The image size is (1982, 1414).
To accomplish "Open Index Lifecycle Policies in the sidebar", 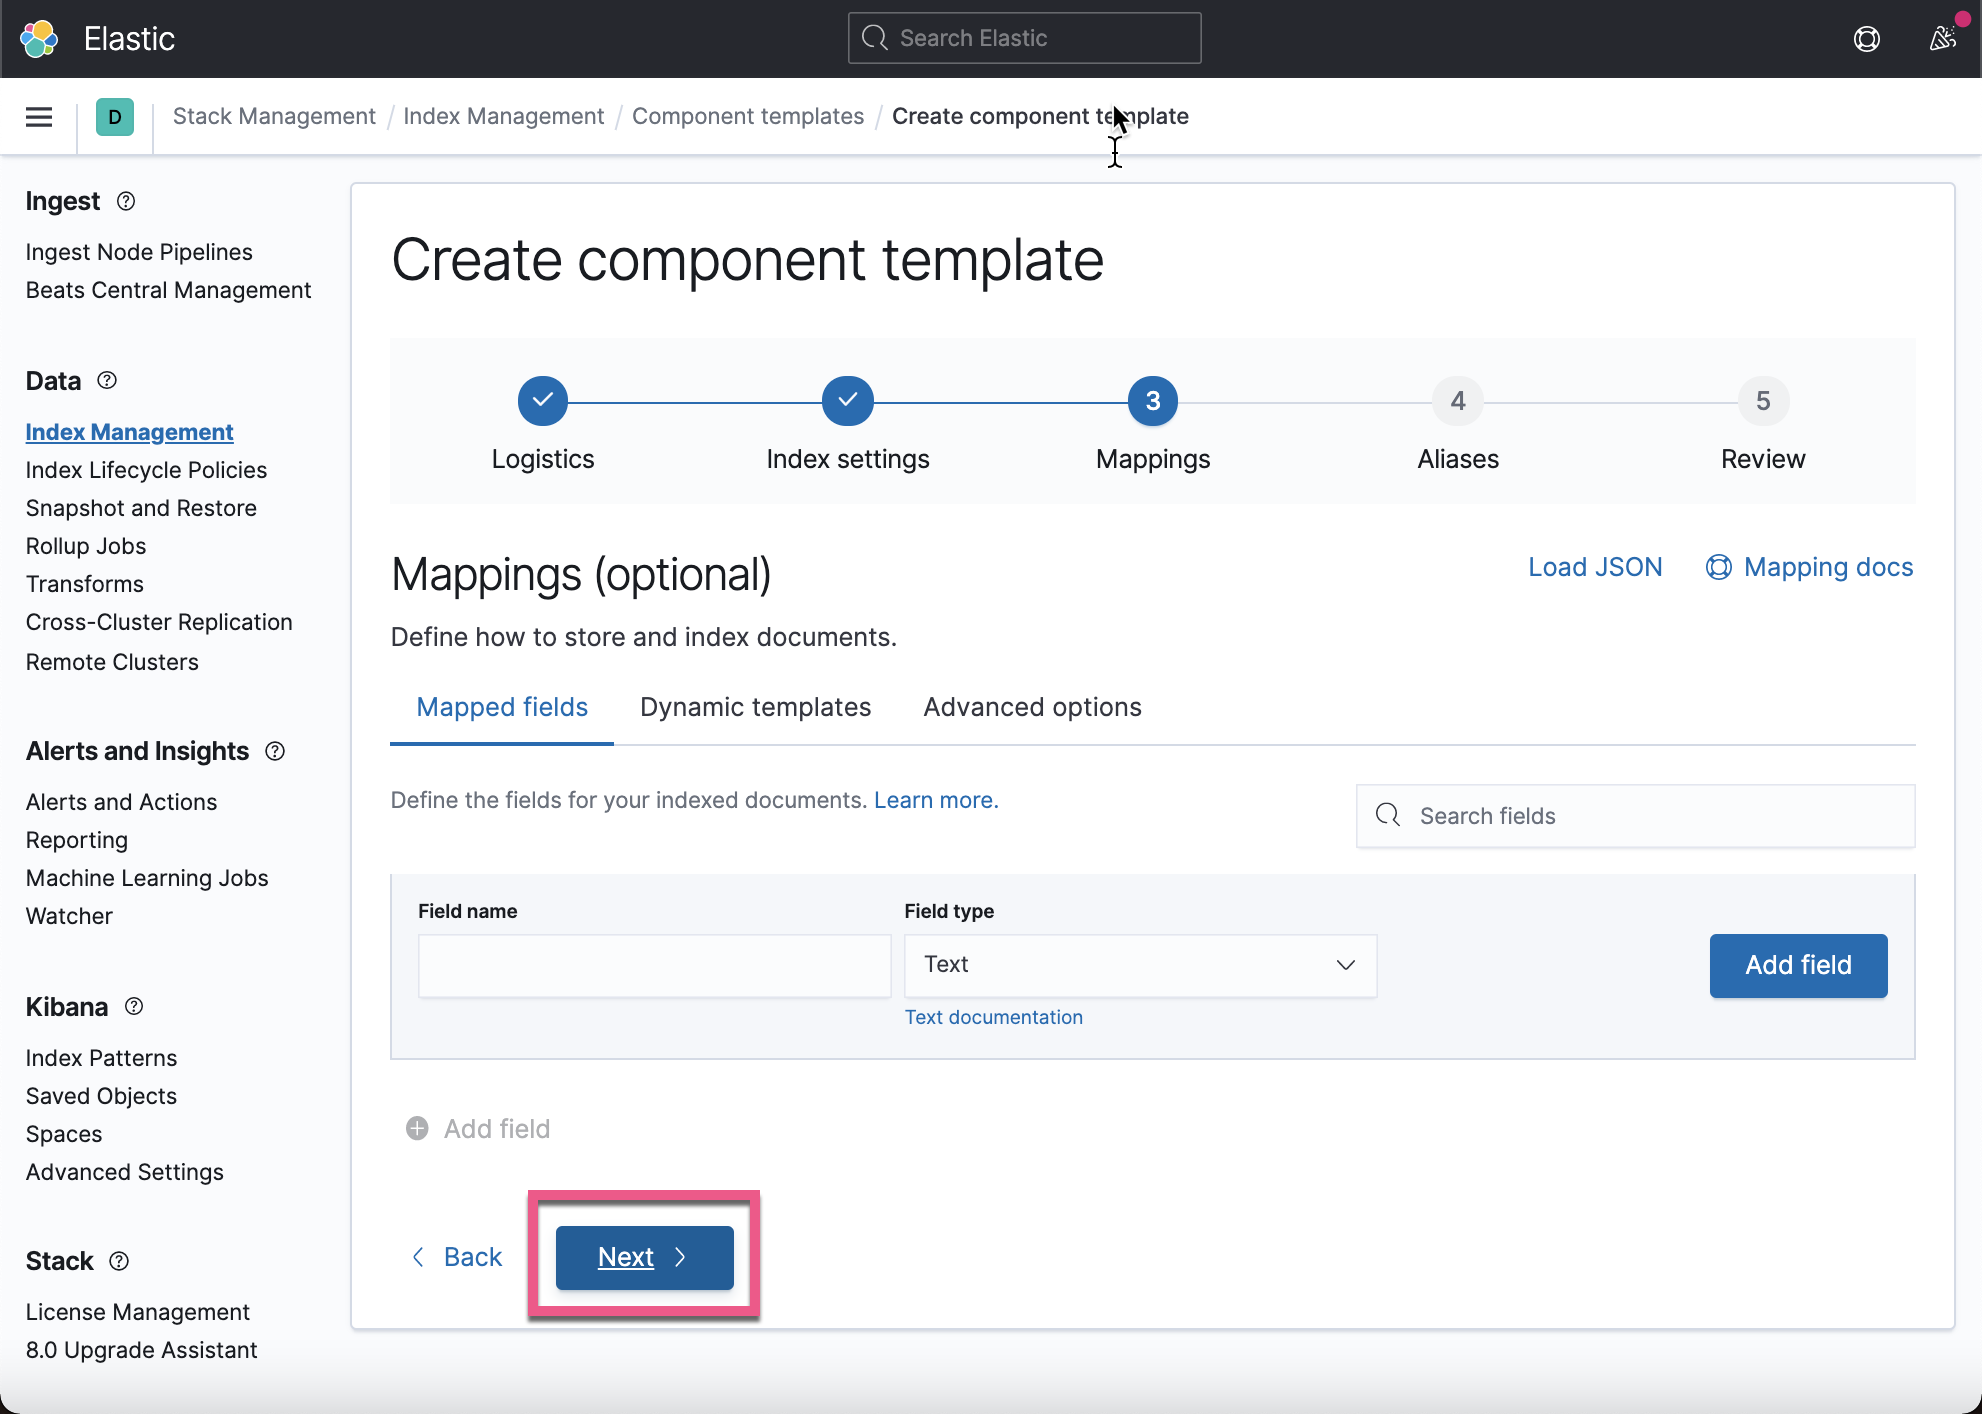I will point(146,469).
